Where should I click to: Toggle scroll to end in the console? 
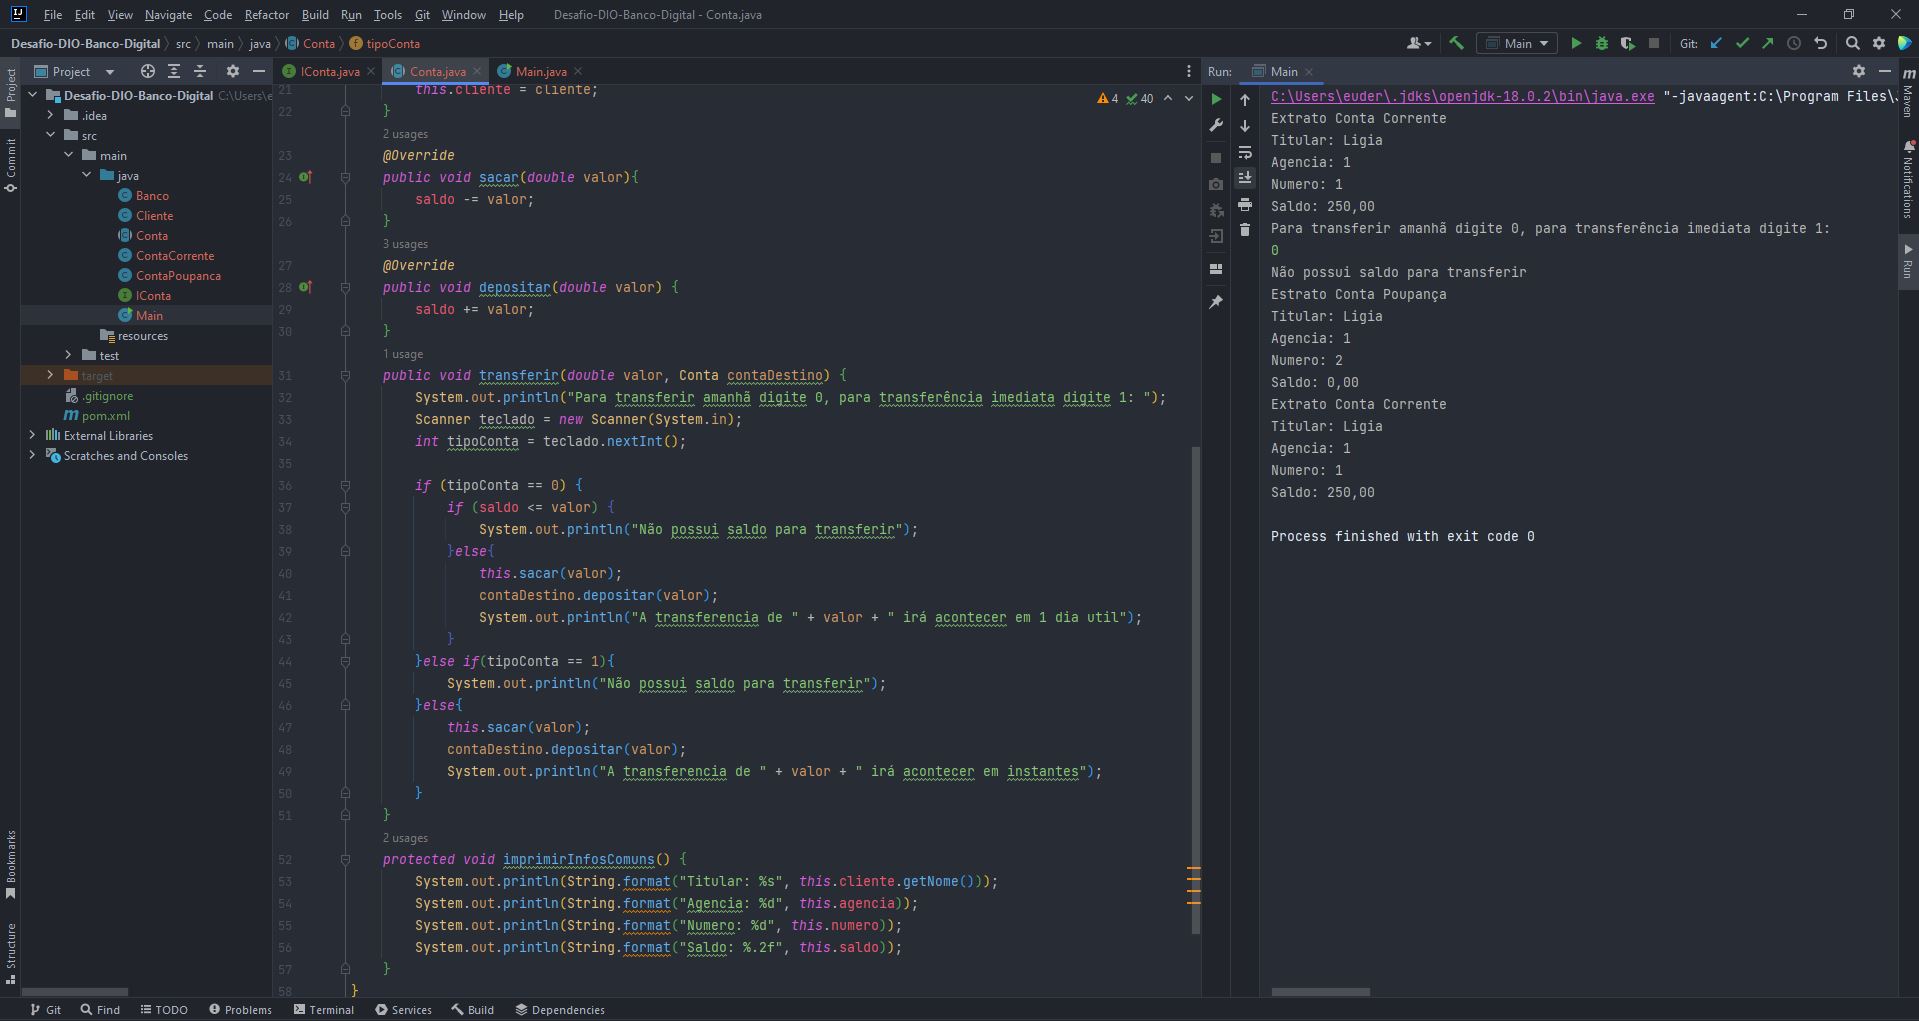pos(1245,177)
